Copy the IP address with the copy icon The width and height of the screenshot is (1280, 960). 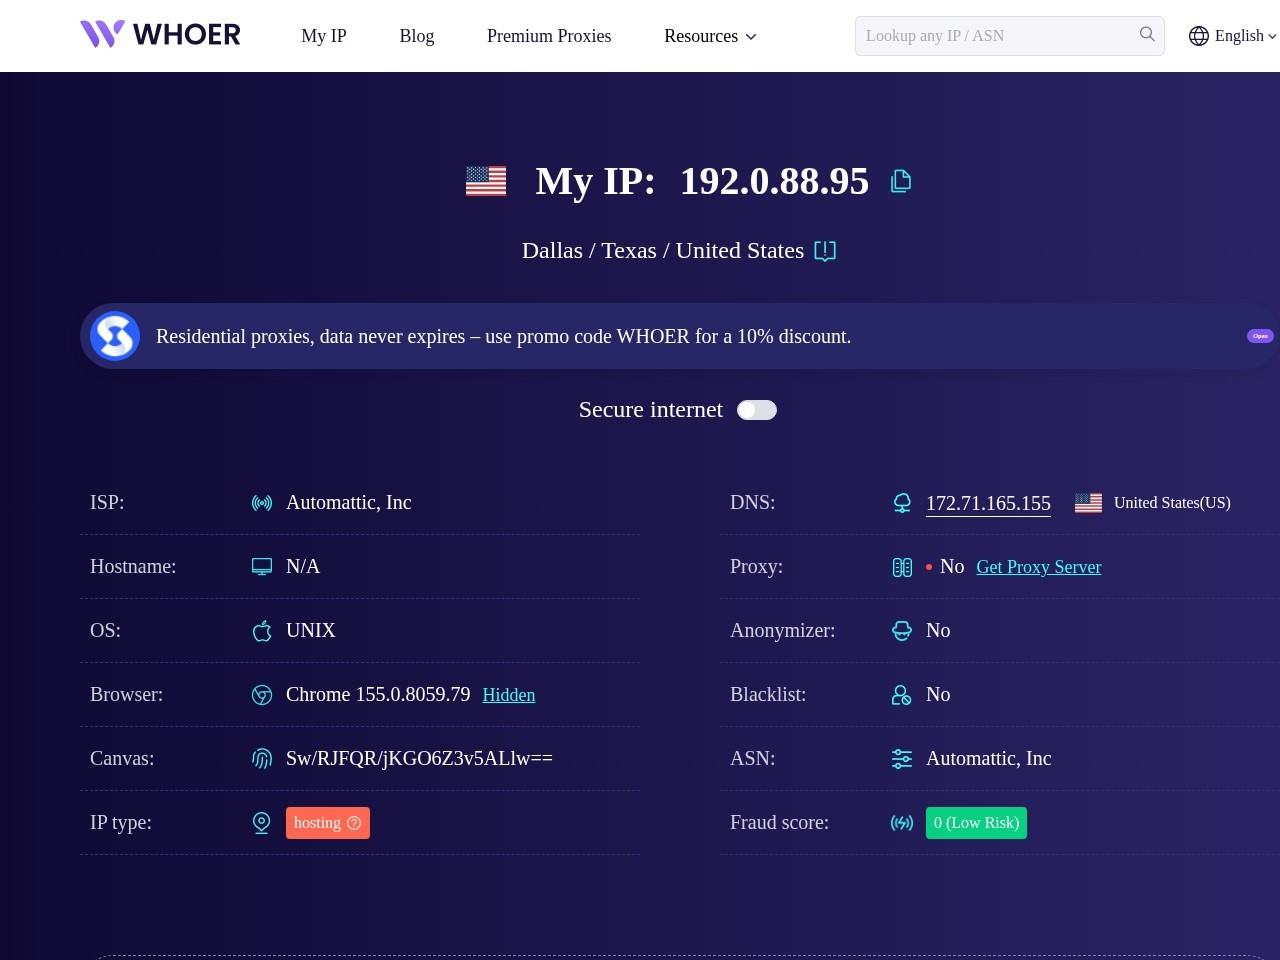[901, 181]
